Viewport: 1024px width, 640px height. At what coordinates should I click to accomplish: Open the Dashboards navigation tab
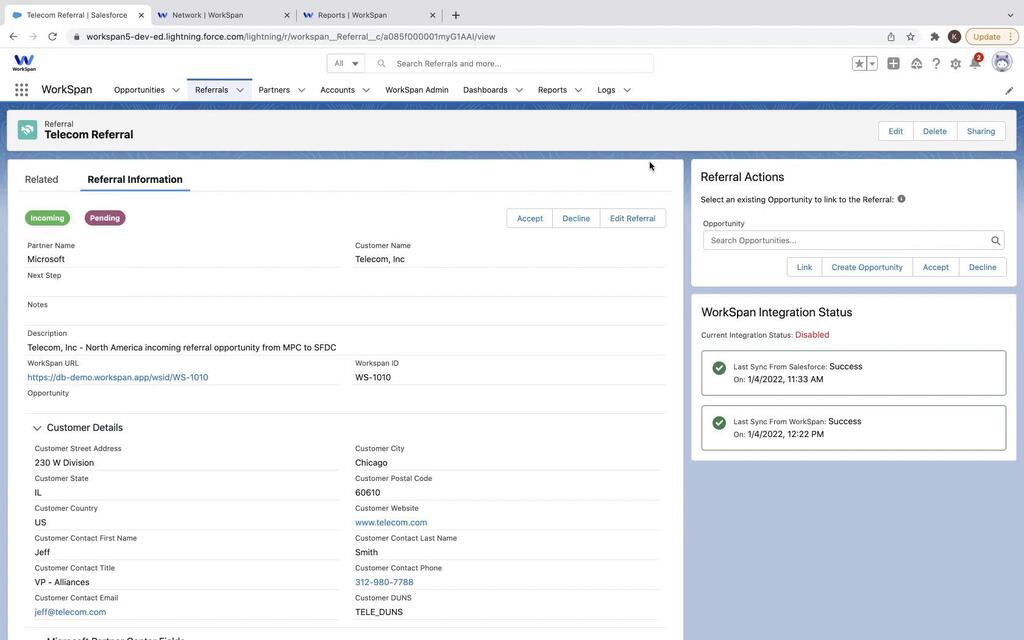(485, 90)
